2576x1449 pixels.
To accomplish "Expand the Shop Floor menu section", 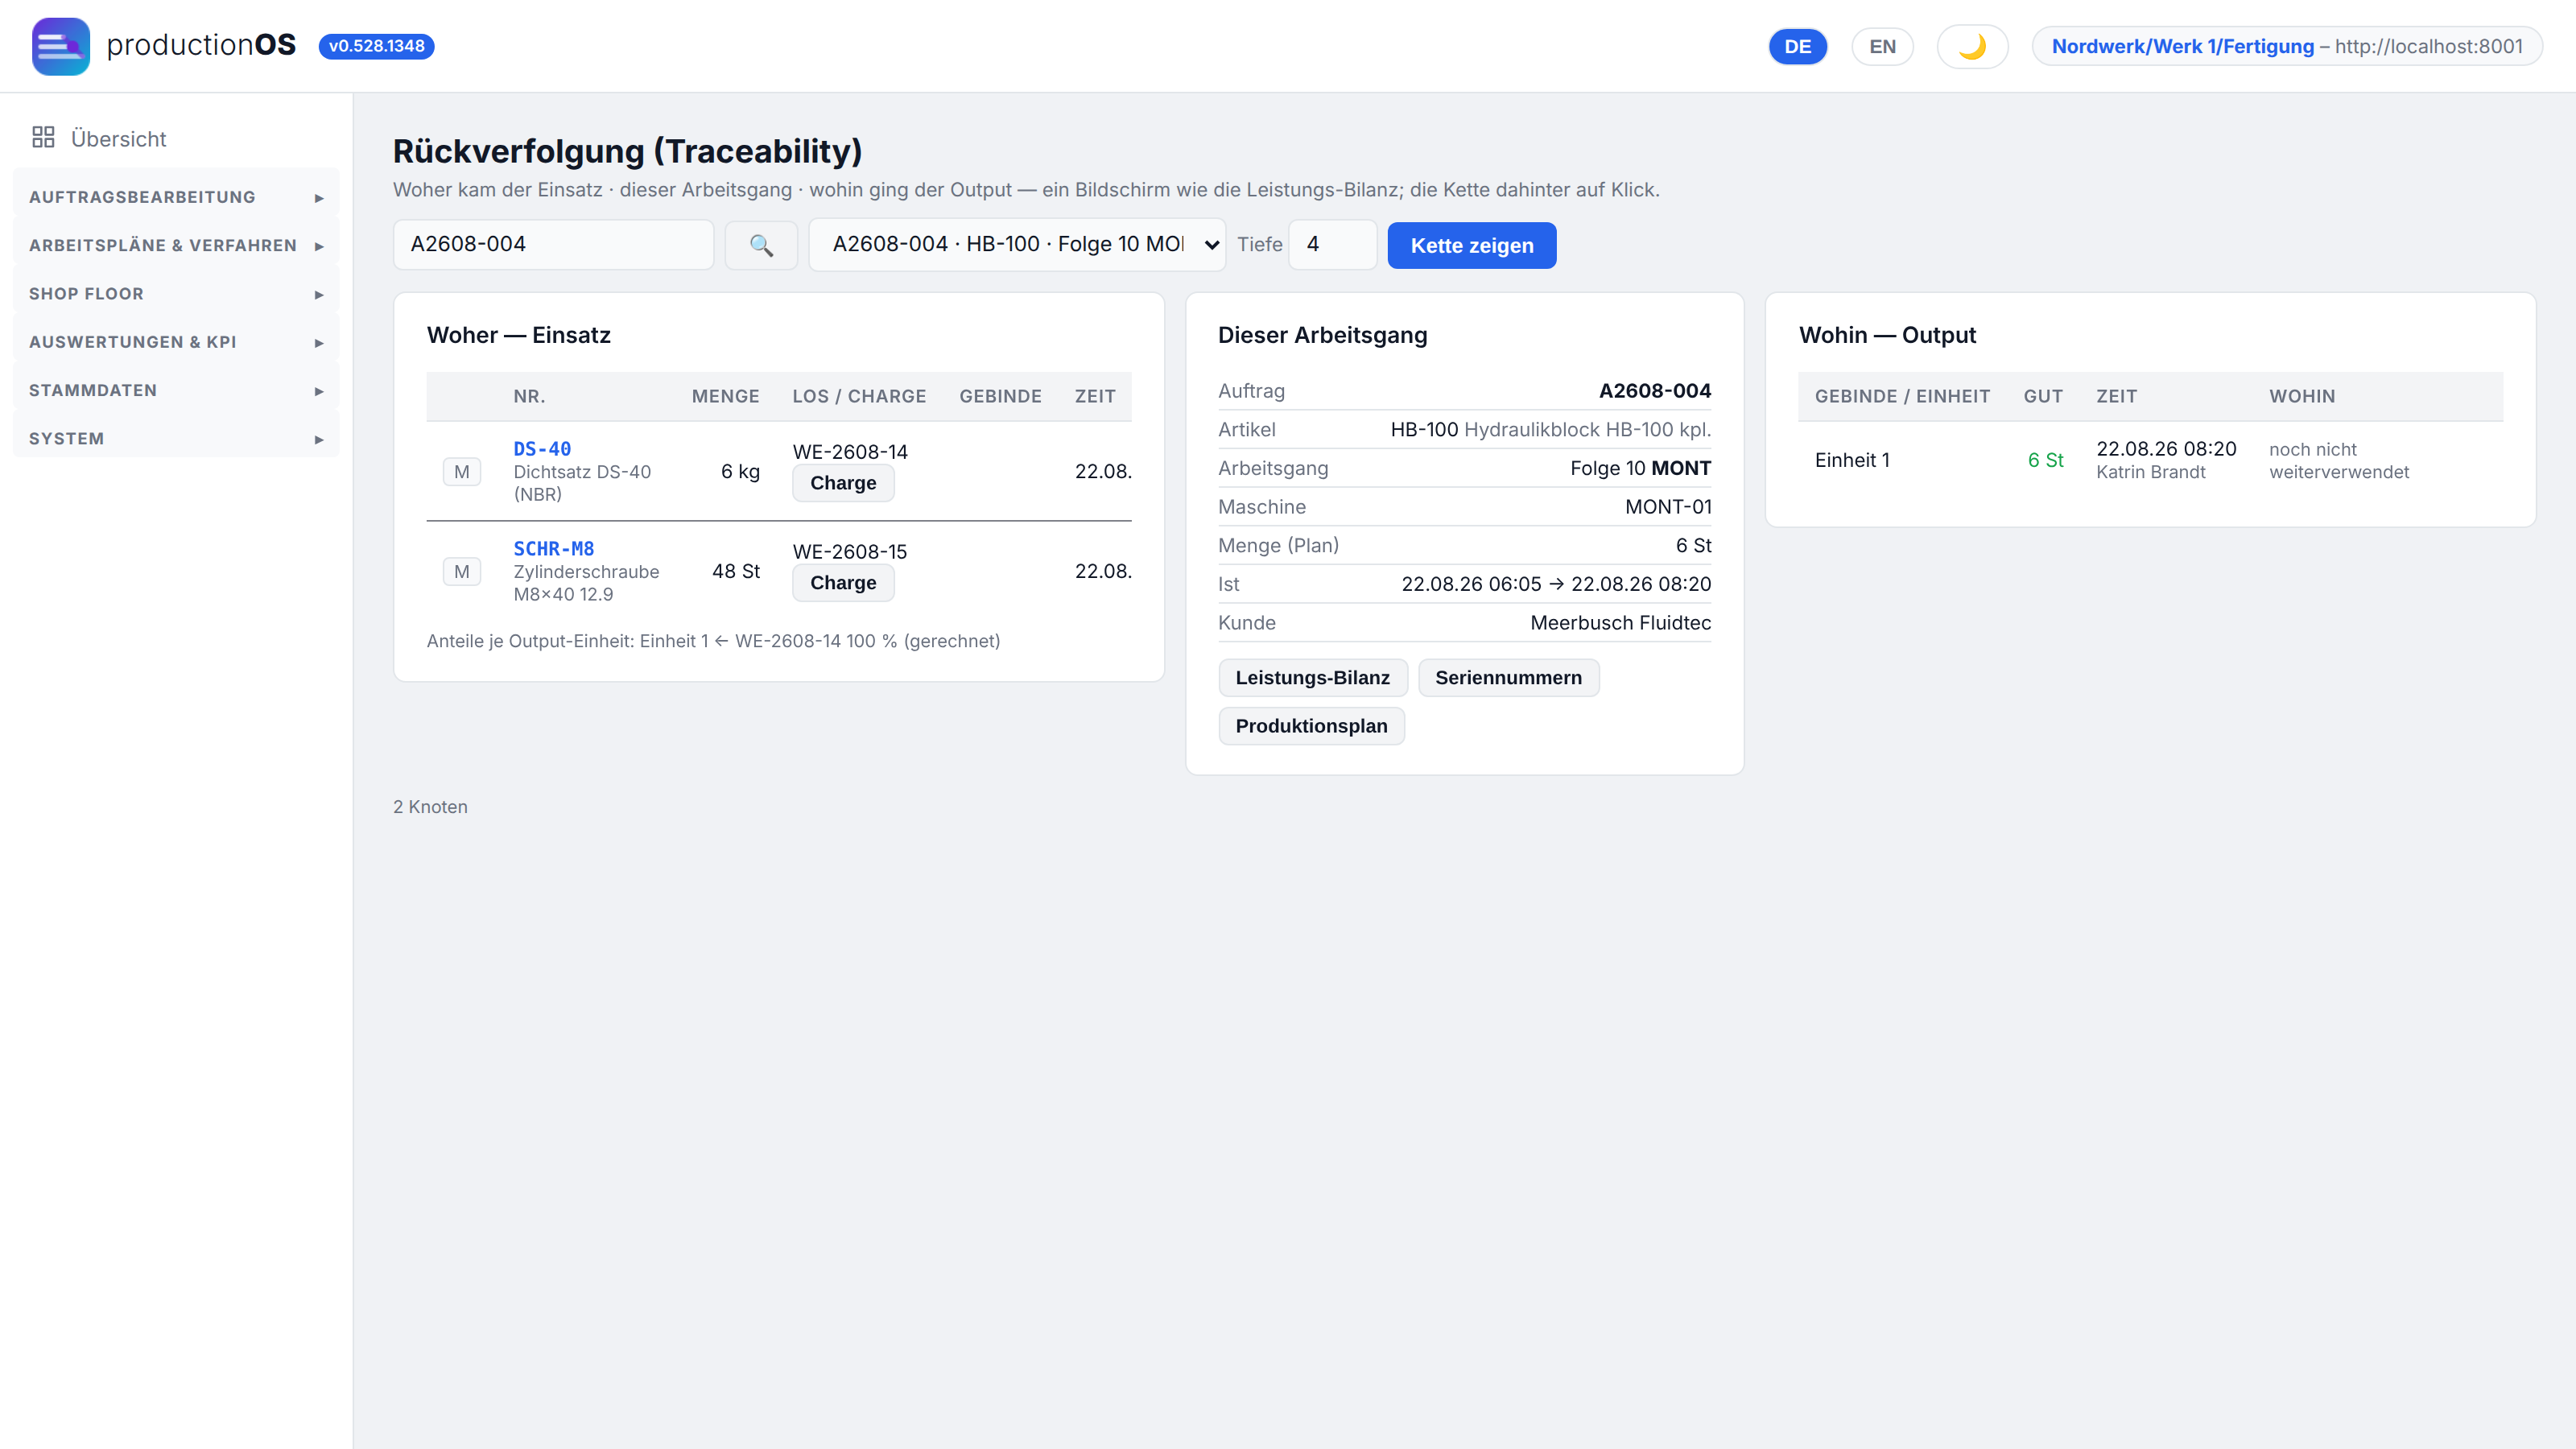I will [176, 294].
